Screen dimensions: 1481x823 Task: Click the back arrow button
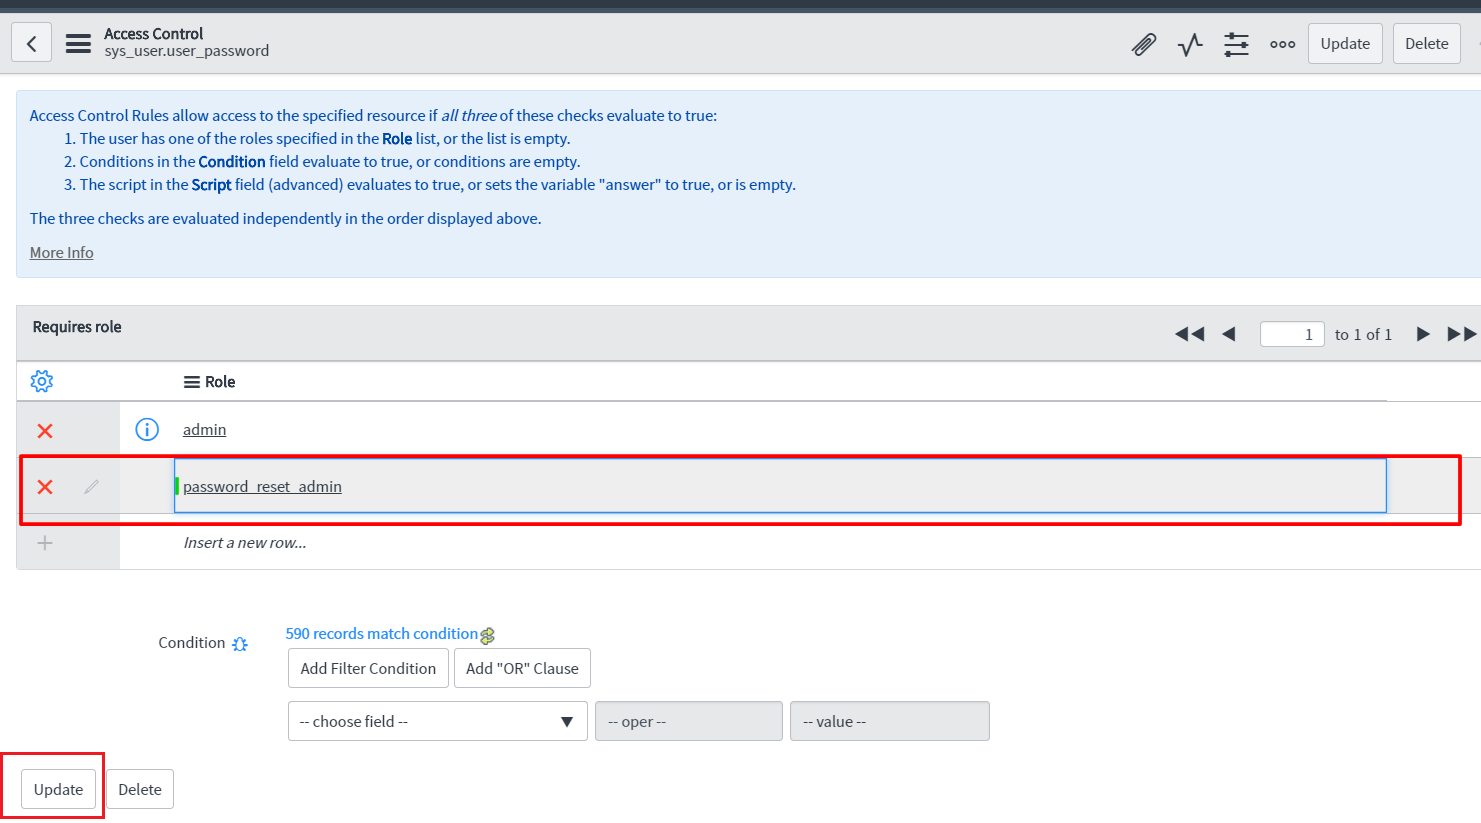pos(31,43)
